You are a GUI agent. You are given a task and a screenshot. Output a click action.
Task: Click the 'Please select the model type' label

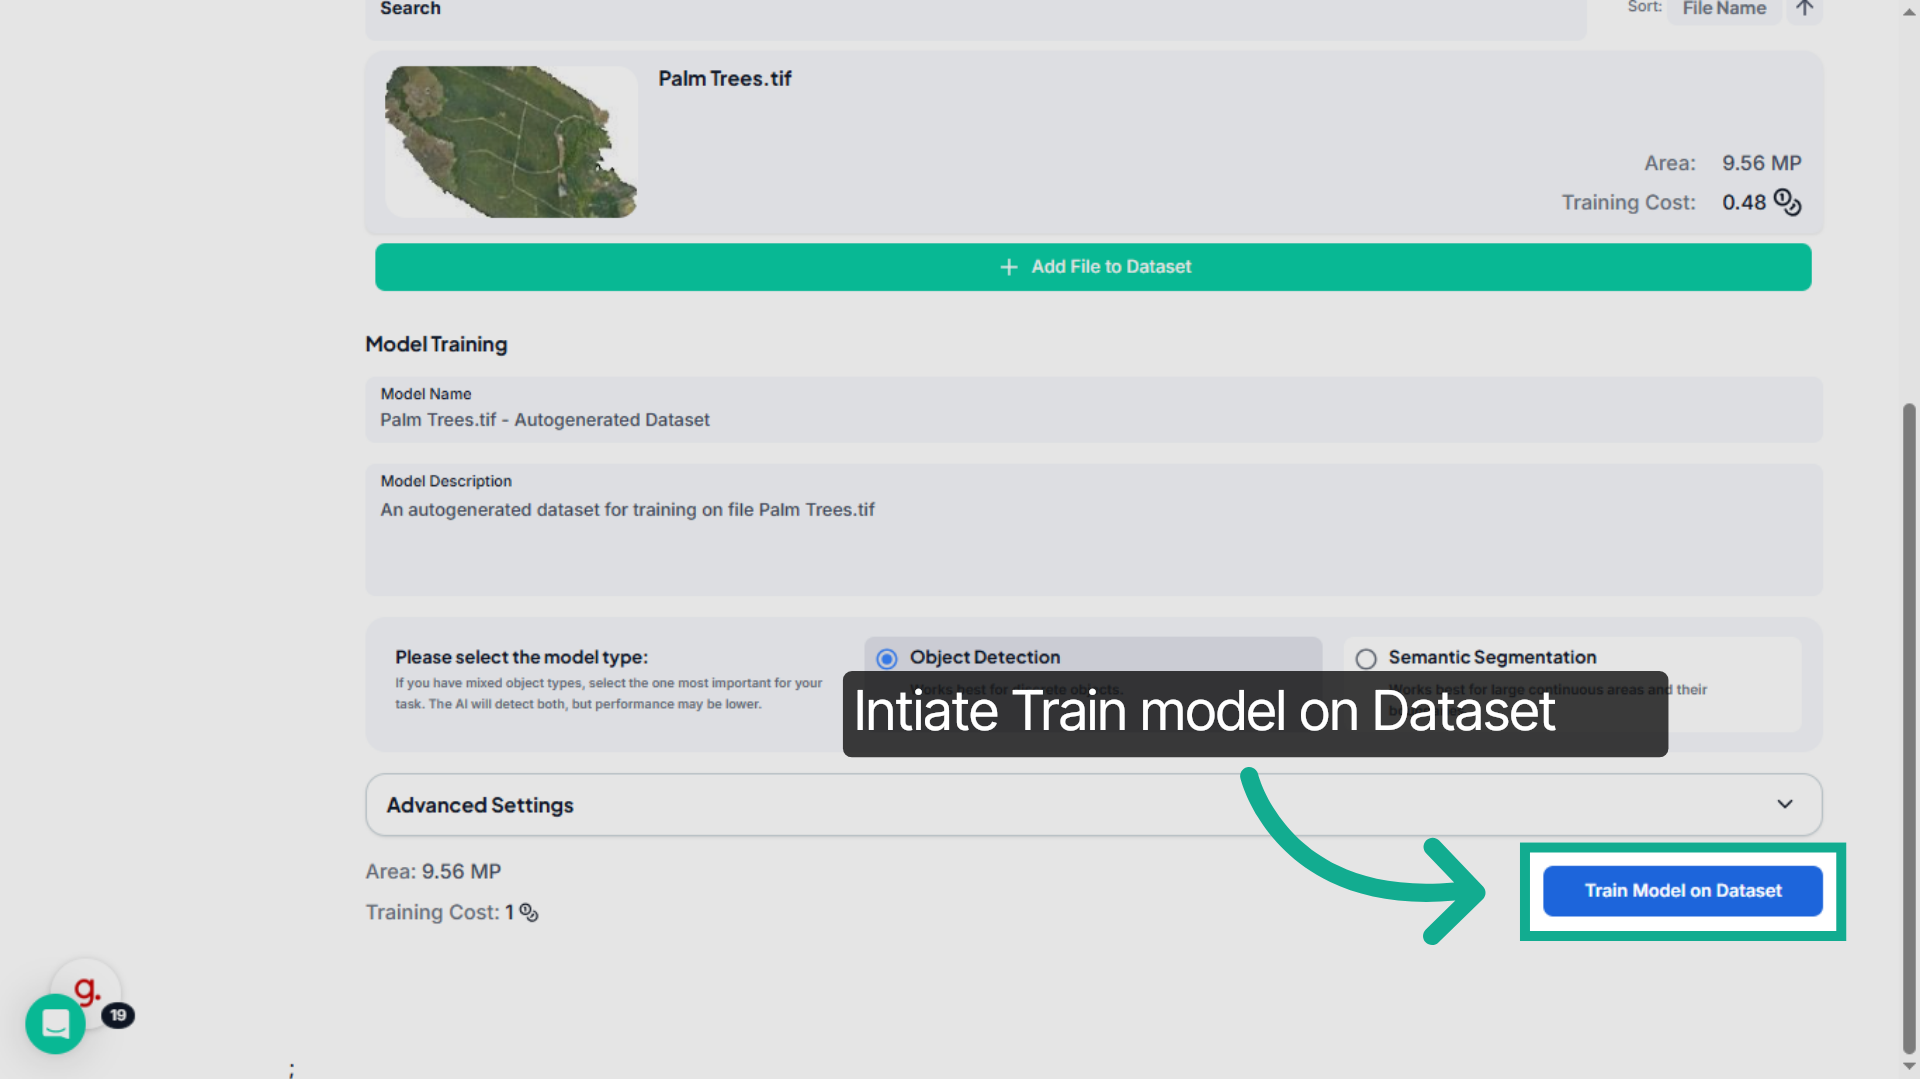tap(521, 657)
